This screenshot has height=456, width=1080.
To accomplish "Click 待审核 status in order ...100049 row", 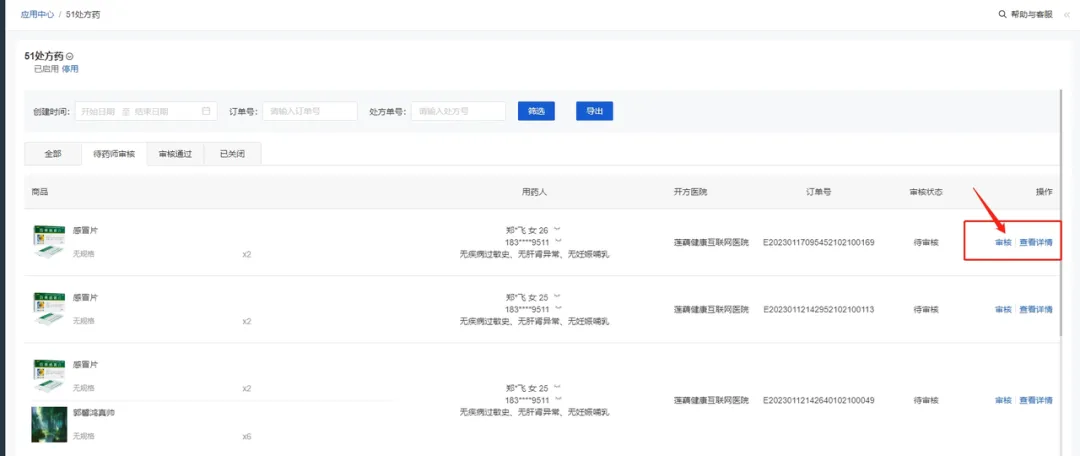I will pyautogui.click(x=926, y=400).
